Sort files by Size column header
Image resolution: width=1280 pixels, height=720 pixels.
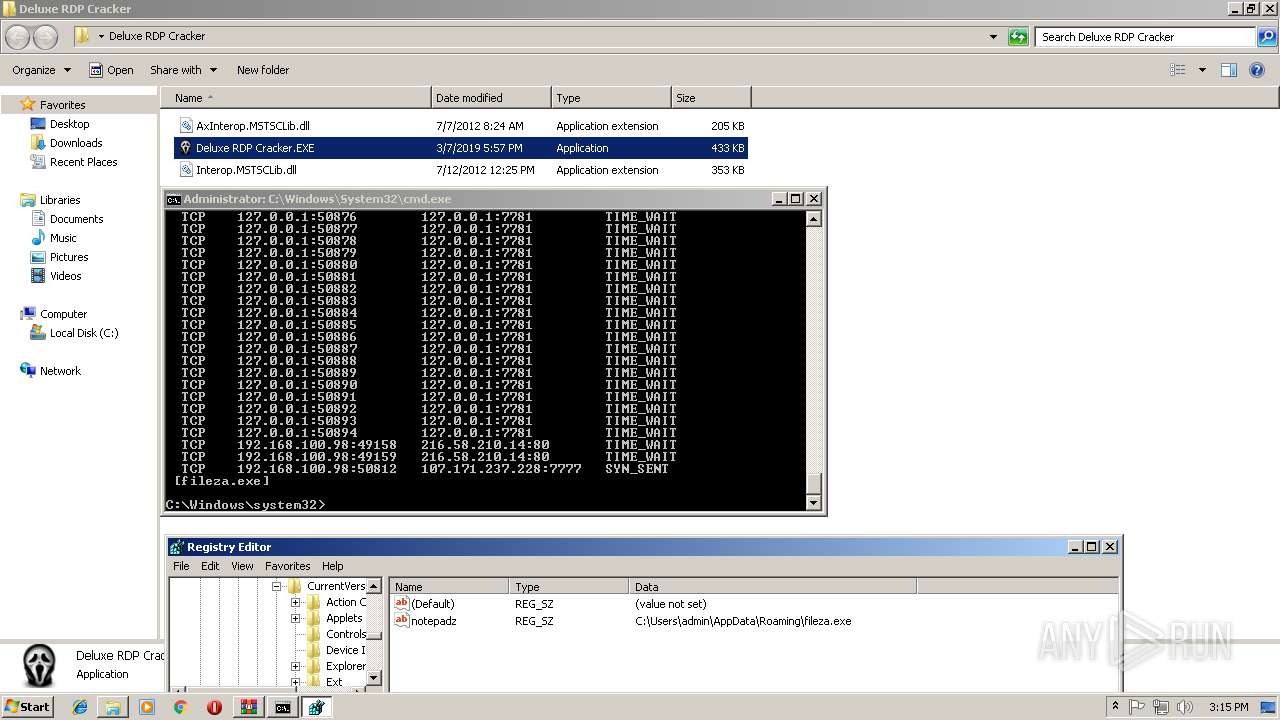click(711, 98)
